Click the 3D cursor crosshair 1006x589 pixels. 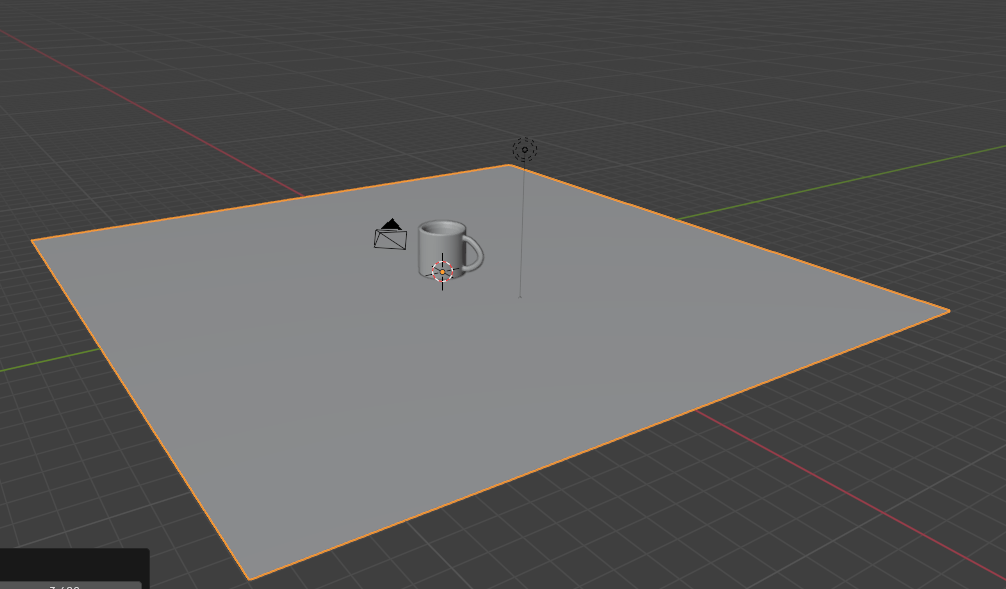coord(442,271)
